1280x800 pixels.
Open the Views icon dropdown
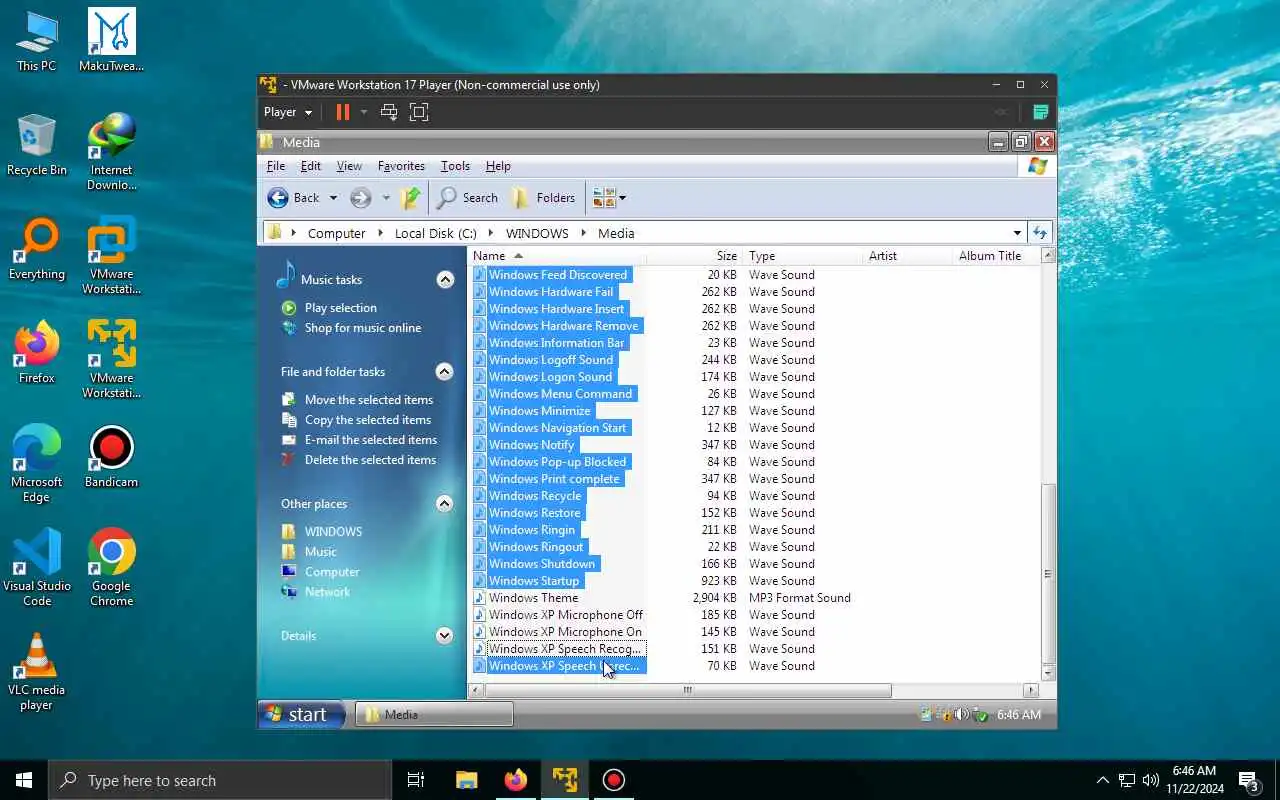[x=609, y=198]
